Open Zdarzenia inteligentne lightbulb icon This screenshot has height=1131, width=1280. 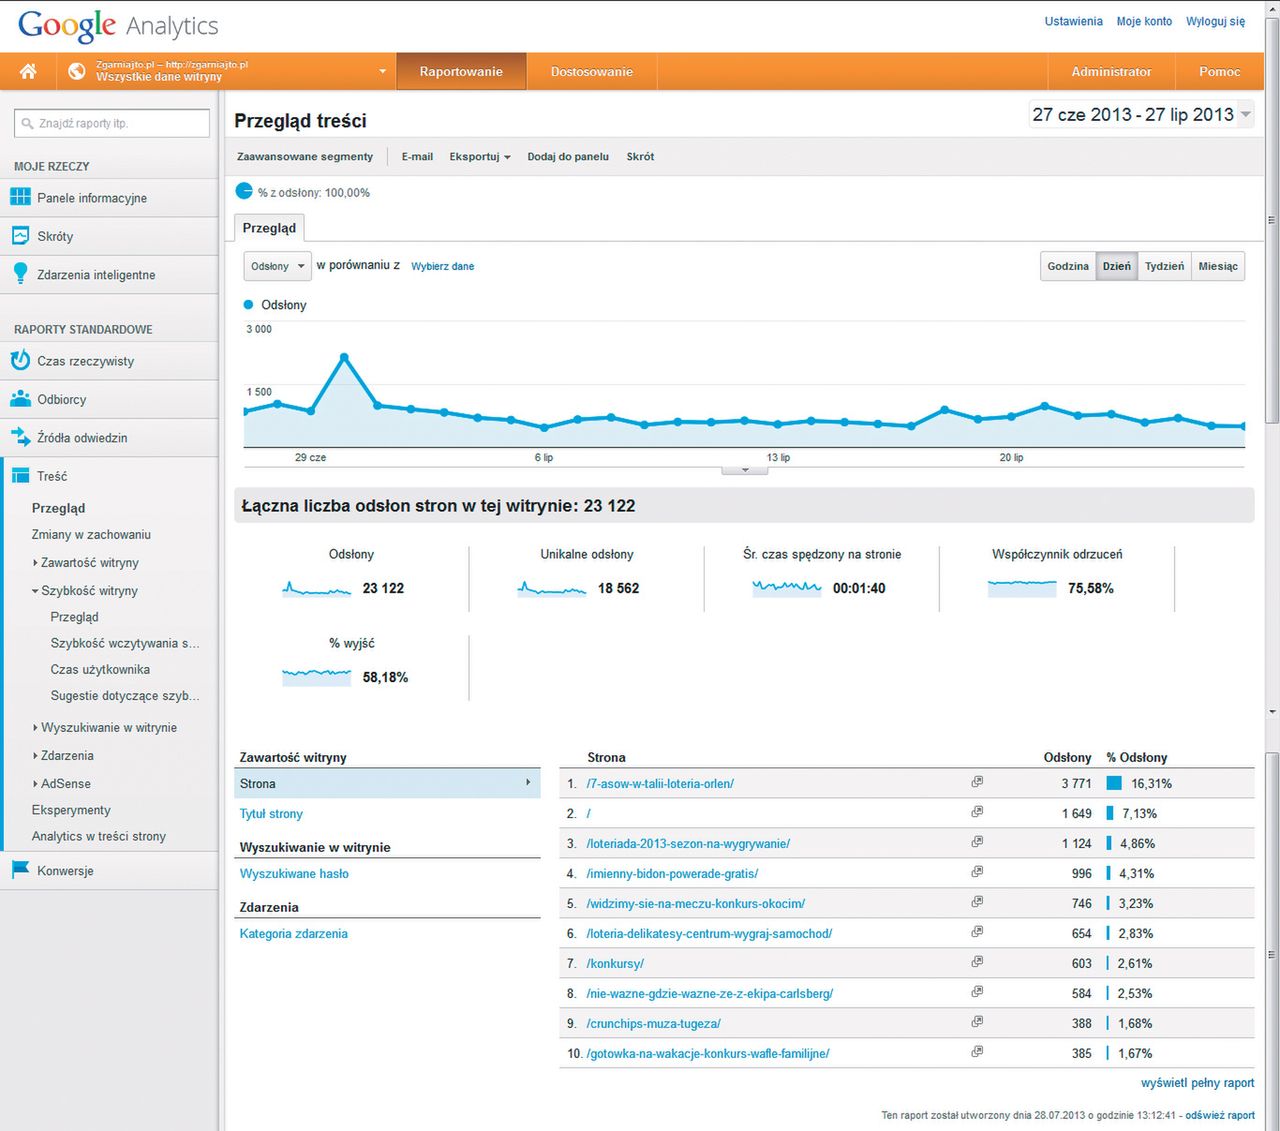pyautogui.click(x=20, y=274)
